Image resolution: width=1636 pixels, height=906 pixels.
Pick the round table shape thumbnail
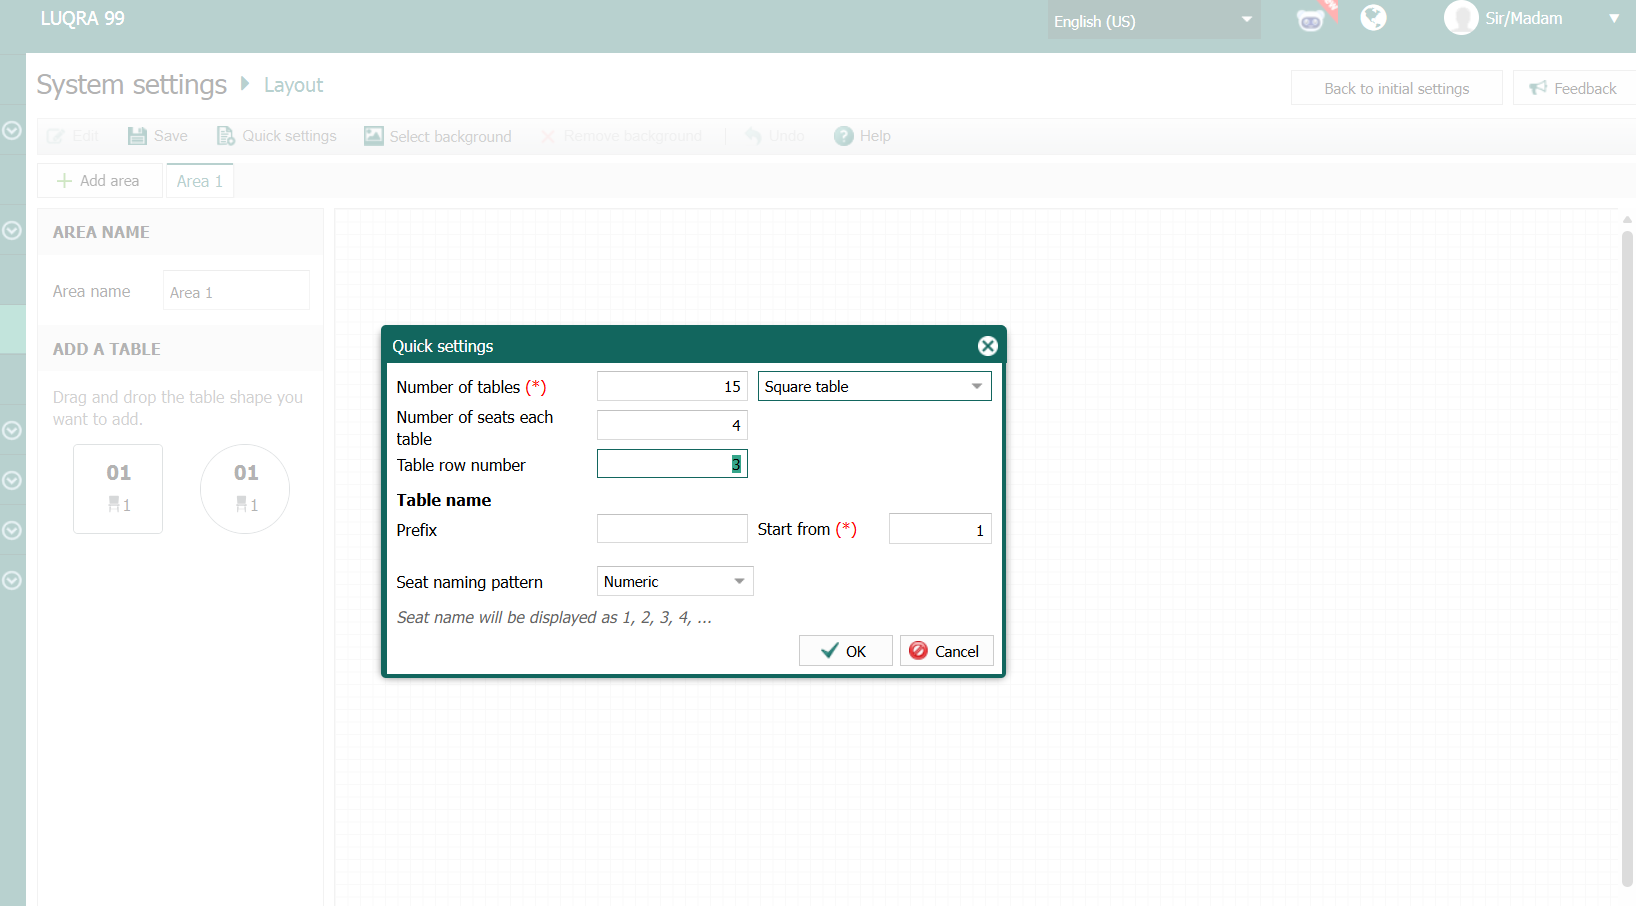point(245,489)
